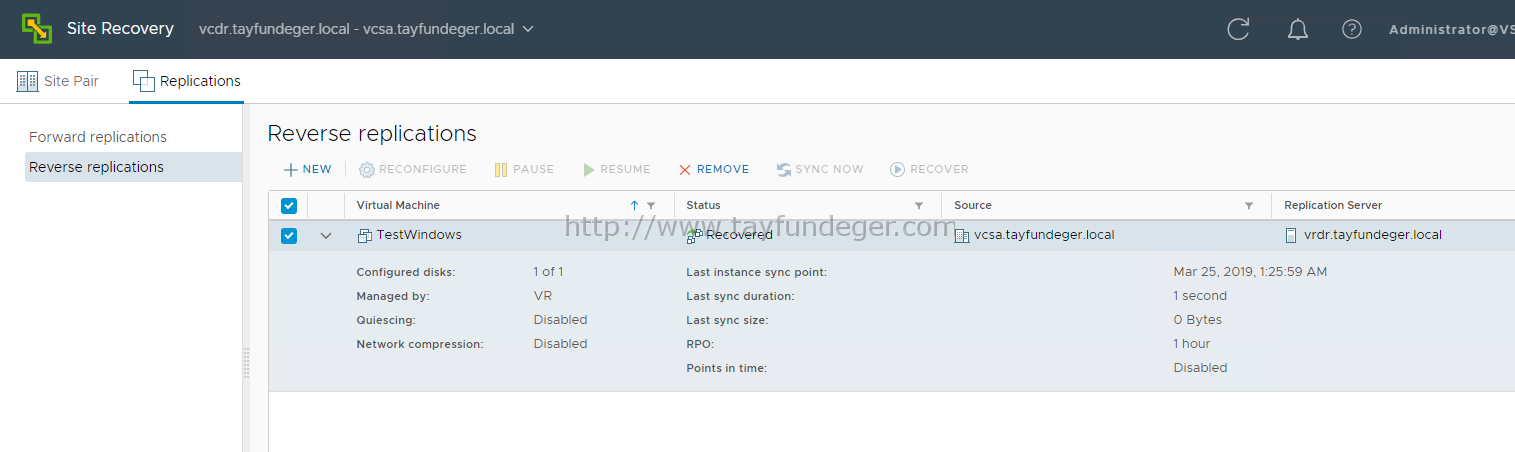Click the Status column header
This screenshot has height=452, width=1515.
tap(703, 205)
